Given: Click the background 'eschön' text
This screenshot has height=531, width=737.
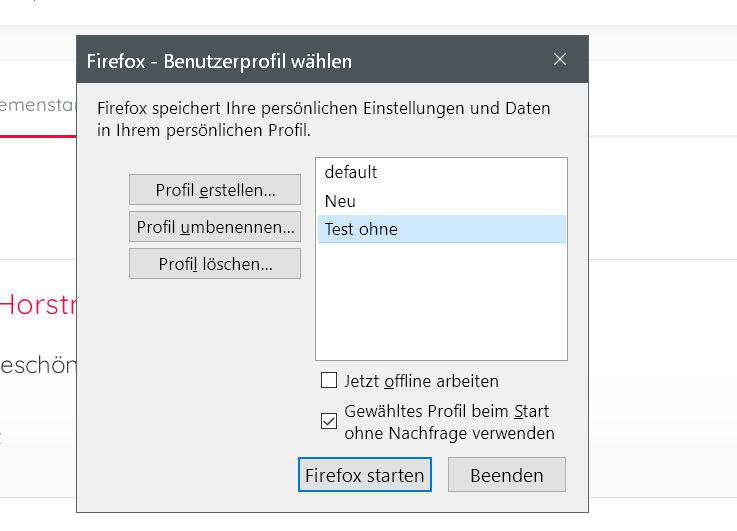Looking at the screenshot, I should (x=38, y=365).
